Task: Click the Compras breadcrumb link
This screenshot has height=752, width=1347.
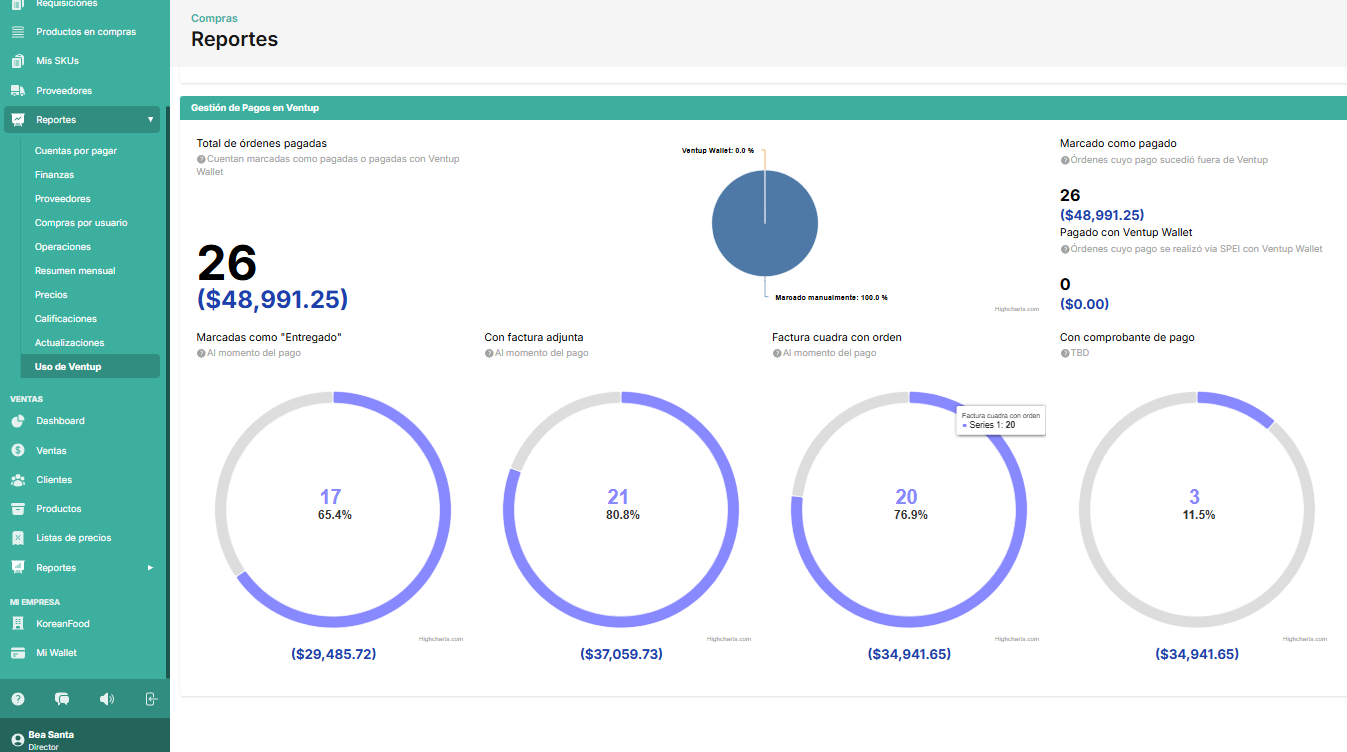Action: tap(214, 18)
